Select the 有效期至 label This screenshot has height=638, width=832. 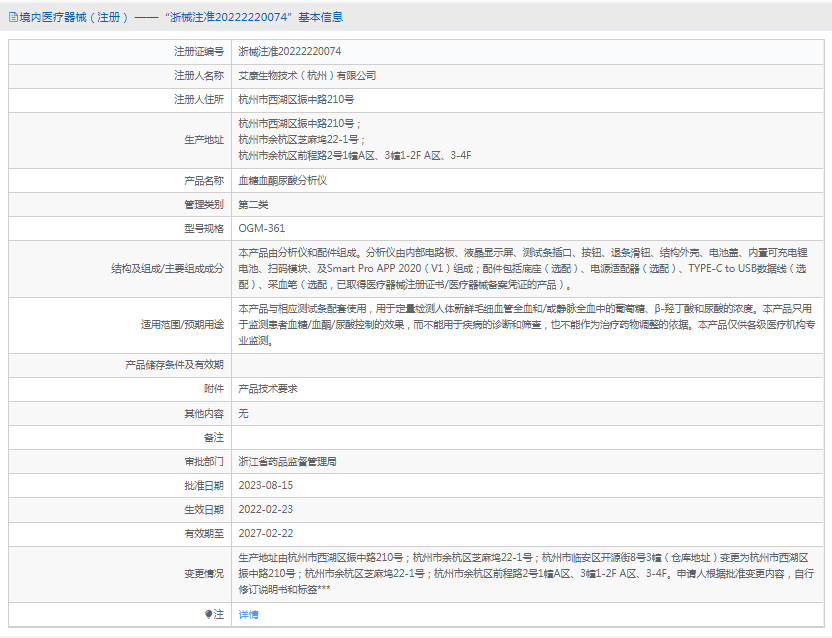tap(204, 533)
